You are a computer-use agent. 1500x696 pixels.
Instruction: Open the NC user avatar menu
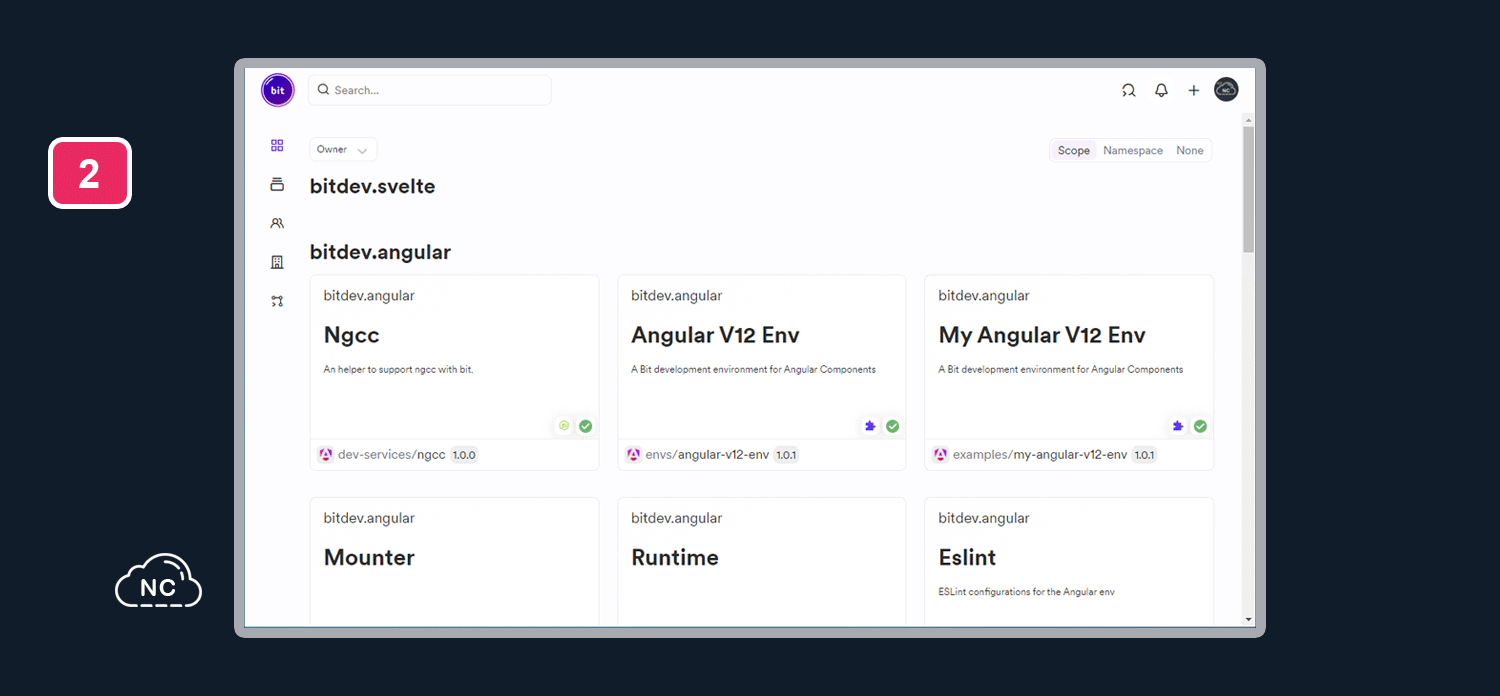(1226, 90)
